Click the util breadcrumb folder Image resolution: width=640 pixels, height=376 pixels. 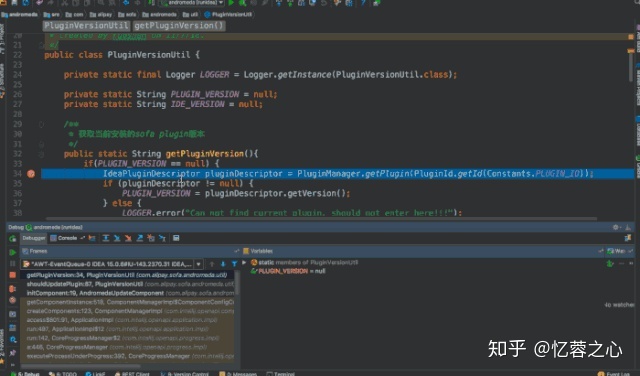pyautogui.click(x=190, y=15)
